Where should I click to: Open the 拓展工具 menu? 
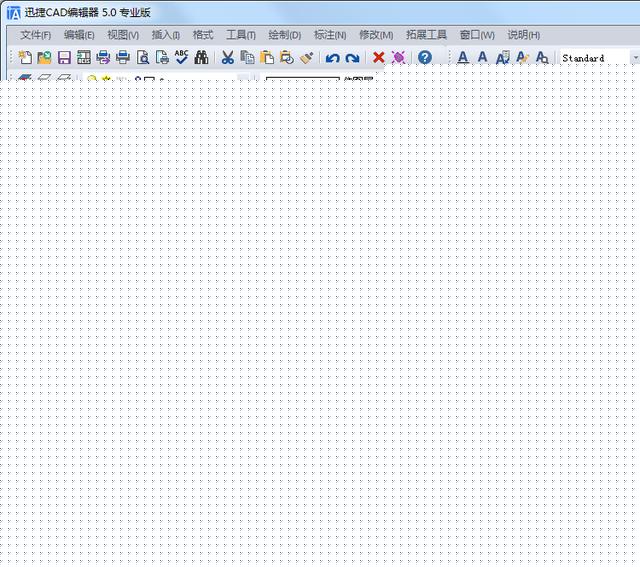426,35
